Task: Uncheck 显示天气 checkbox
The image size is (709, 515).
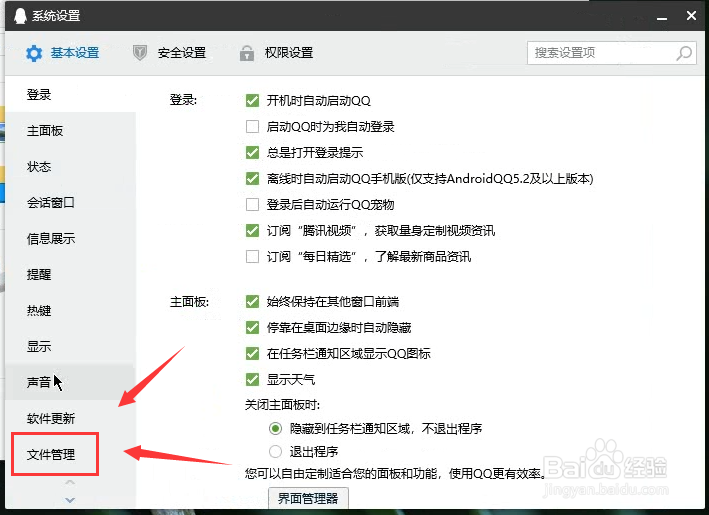Action: coord(252,379)
